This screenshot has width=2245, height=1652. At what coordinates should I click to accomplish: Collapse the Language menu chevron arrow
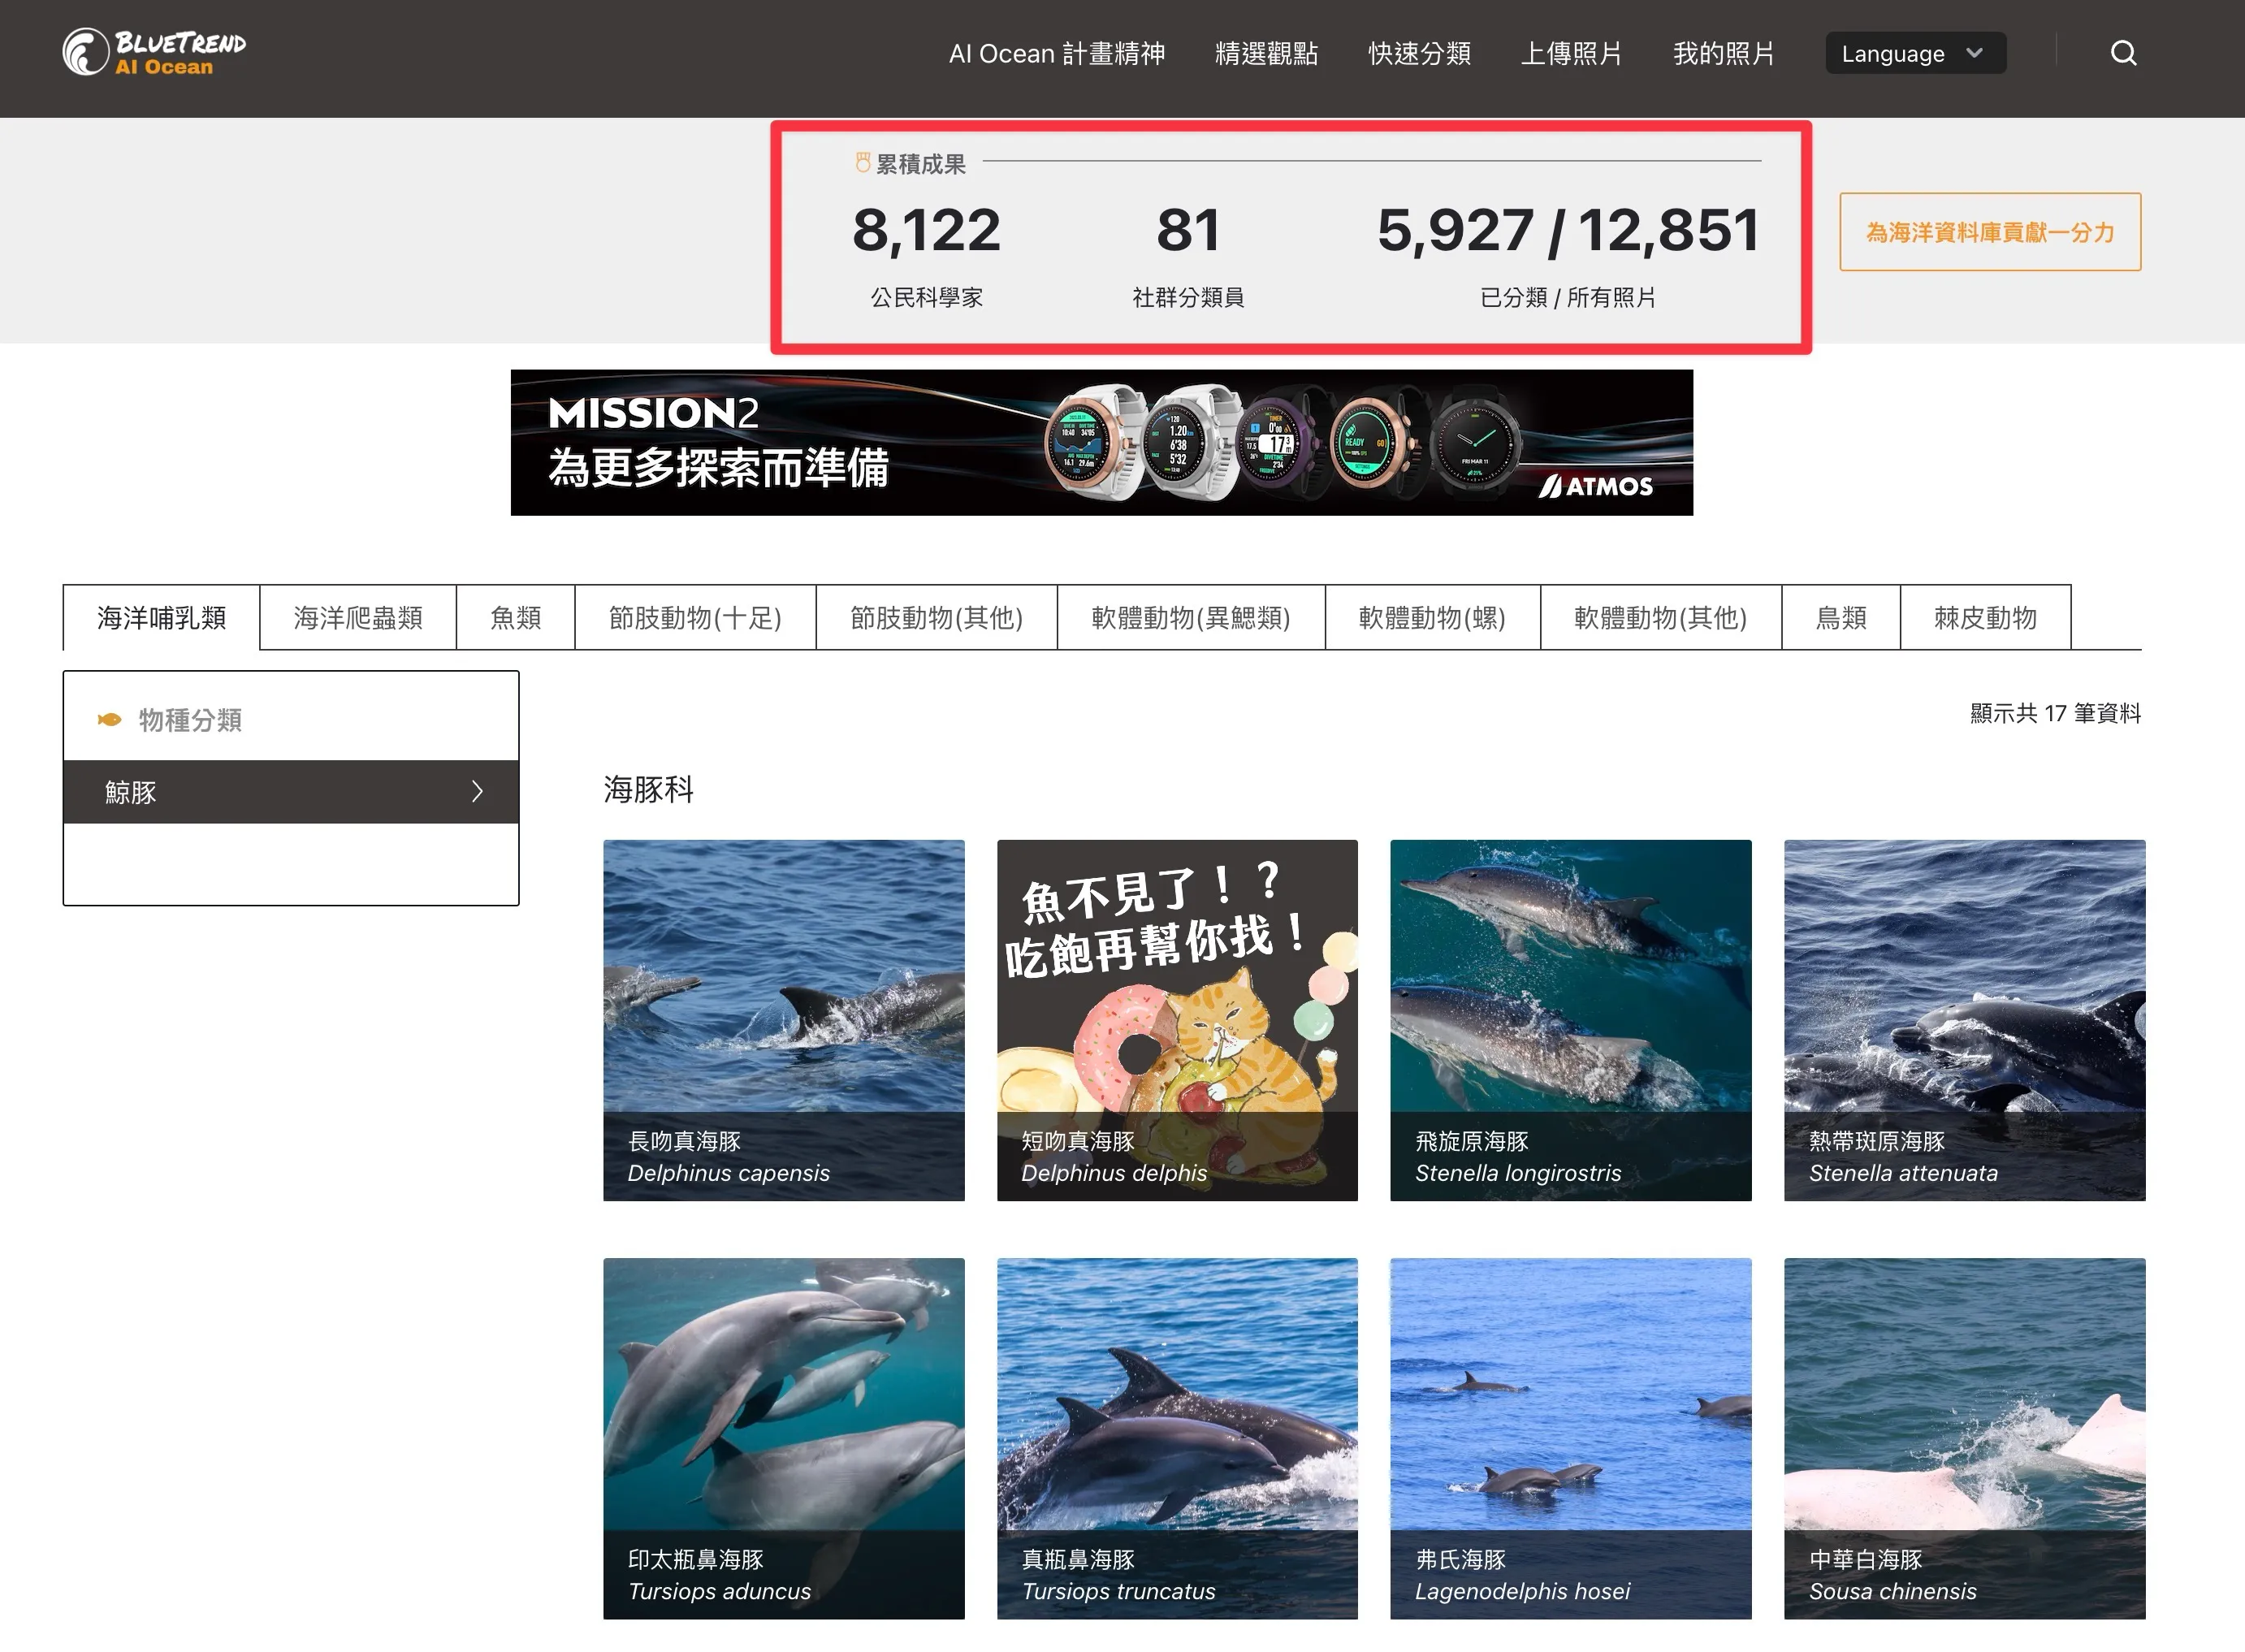click(x=1974, y=53)
